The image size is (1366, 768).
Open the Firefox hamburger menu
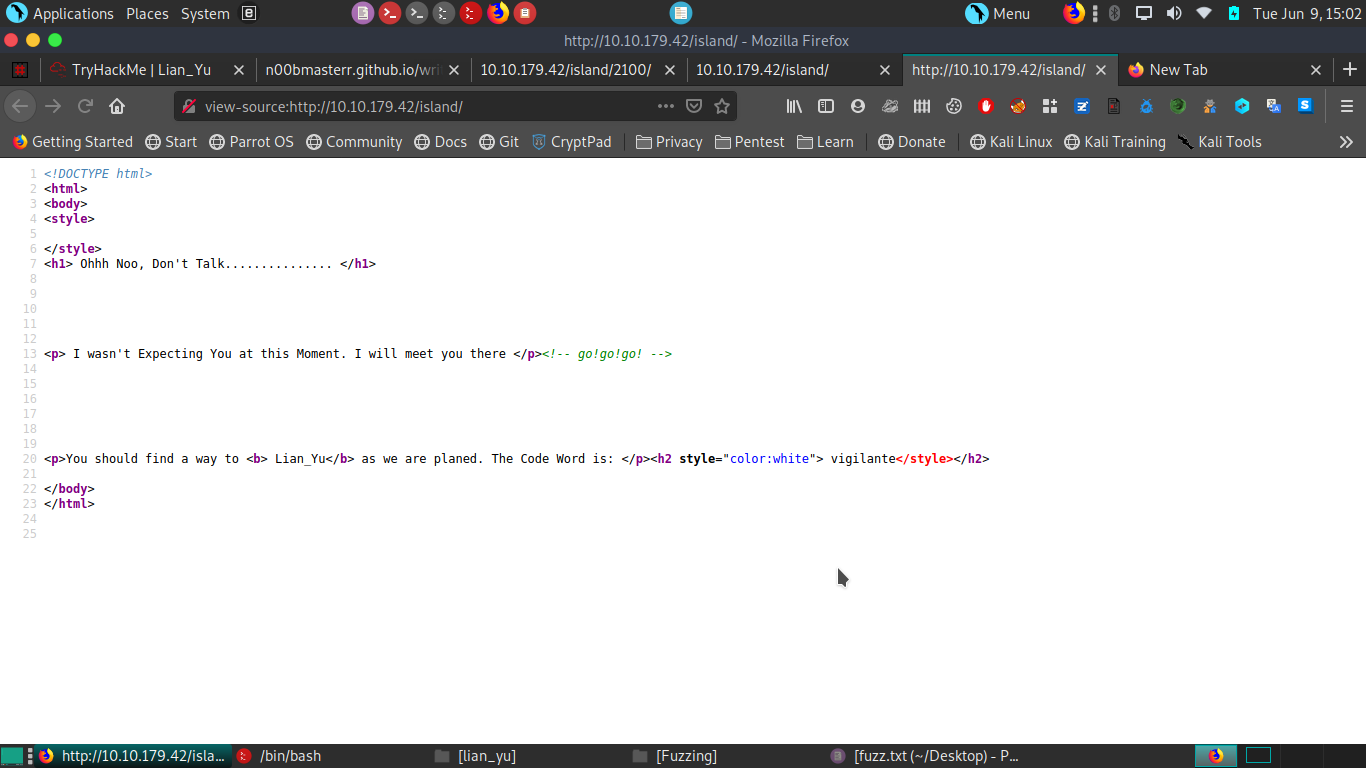1346,106
